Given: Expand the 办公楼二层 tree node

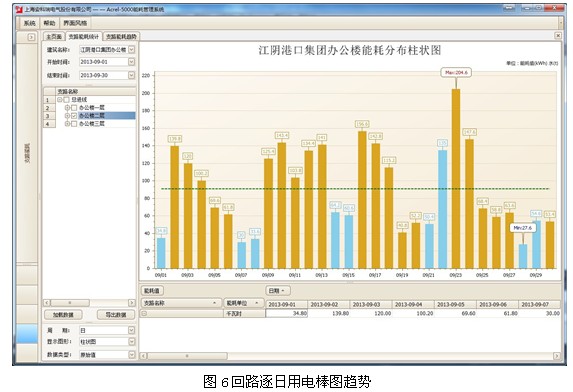Looking at the screenshot, I should click(x=67, y=116).
